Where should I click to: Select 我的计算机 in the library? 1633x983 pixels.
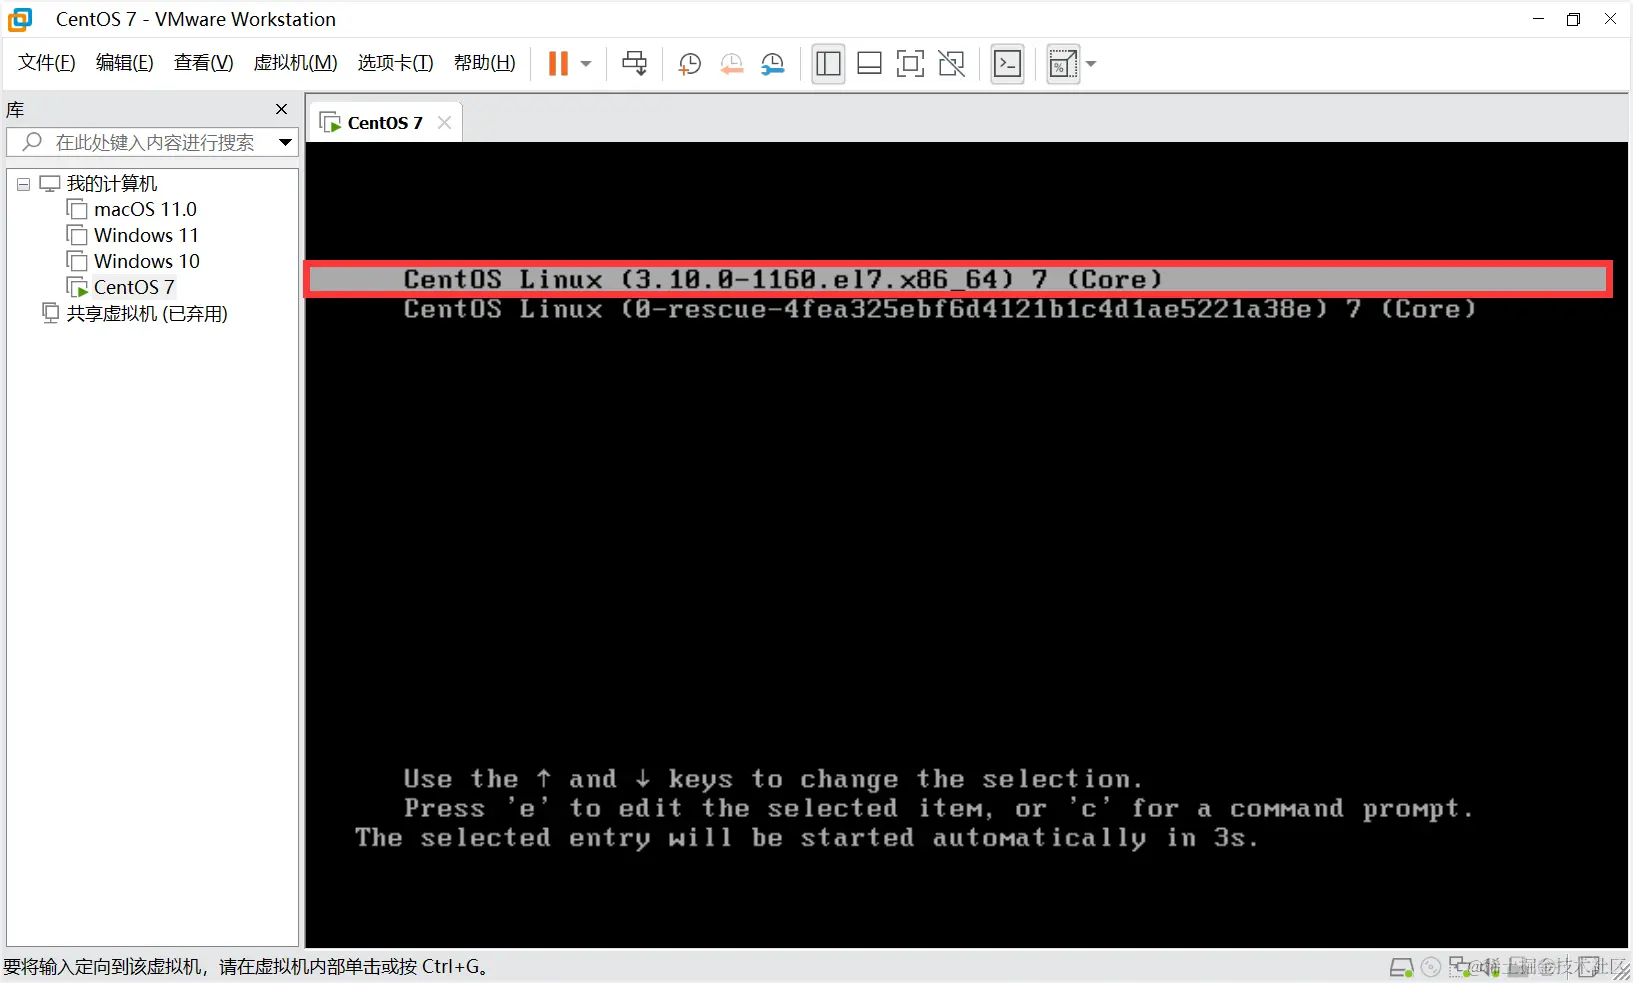pyautogui.click(x=112, y=184)
